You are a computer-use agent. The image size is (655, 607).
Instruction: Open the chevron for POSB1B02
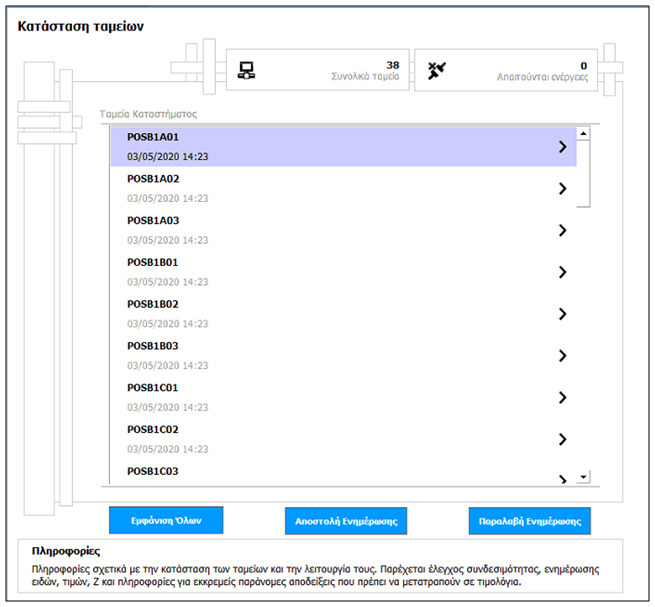562,314
